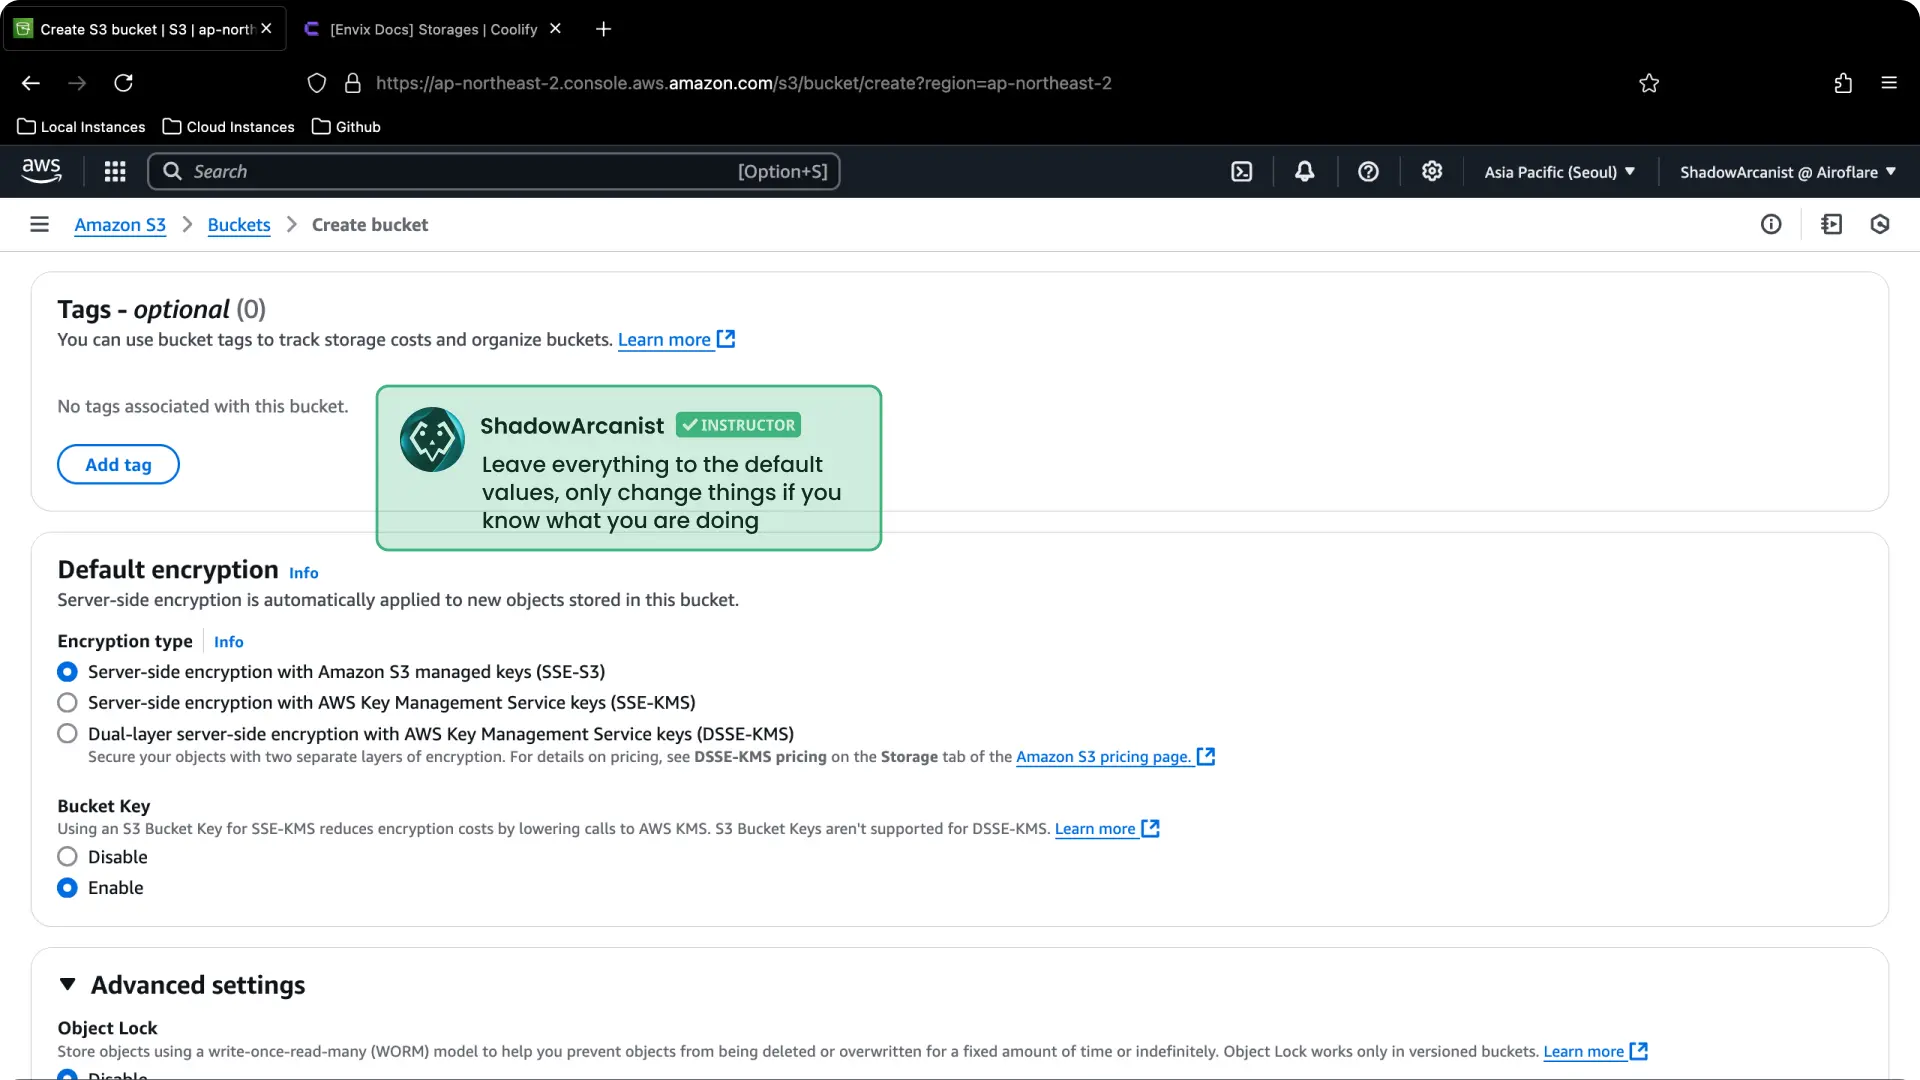Collapse the Advanced settings section
This screenshot has width=1920, height=1080.
point(67,984)
